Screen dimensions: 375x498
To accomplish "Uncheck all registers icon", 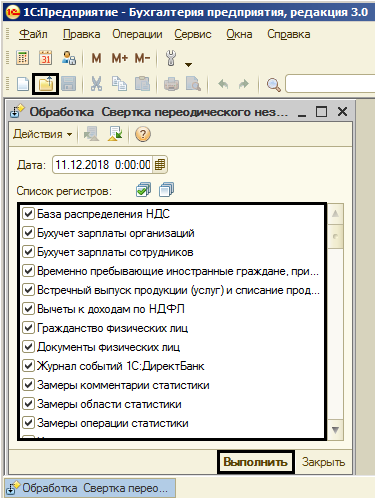I will (166, 190).
